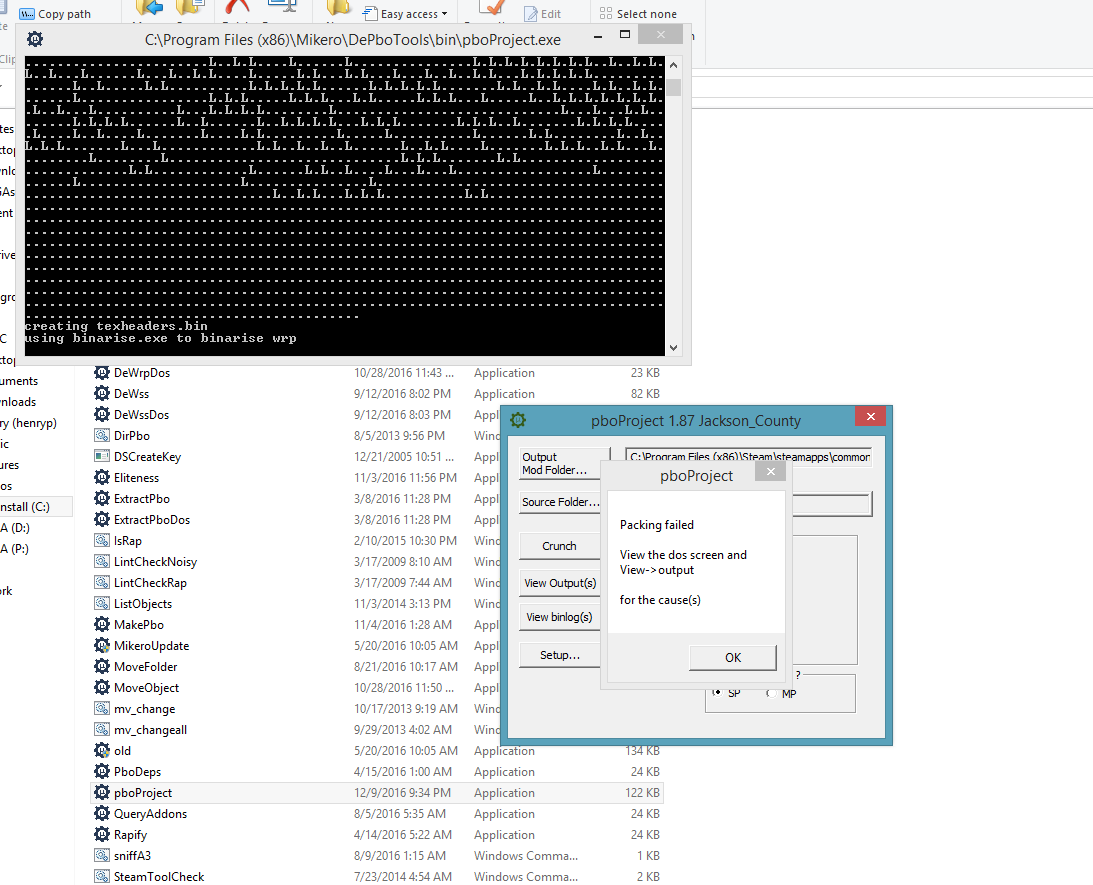Screen dimensions: 1093x885
Task: Click the DSCreateKey file name
Action: [147, 457]
